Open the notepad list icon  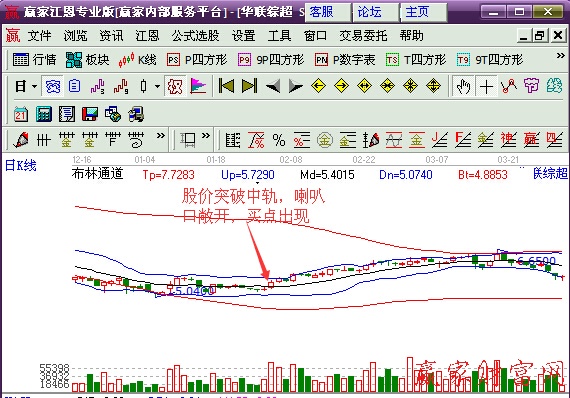[x=67, y=114]
